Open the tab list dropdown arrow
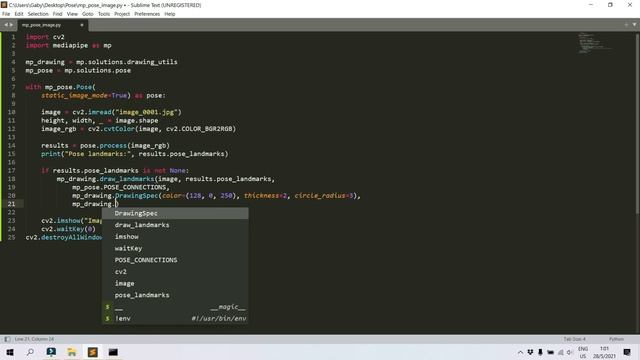This screenshot has width=640, height=360. tap(634, 25)
